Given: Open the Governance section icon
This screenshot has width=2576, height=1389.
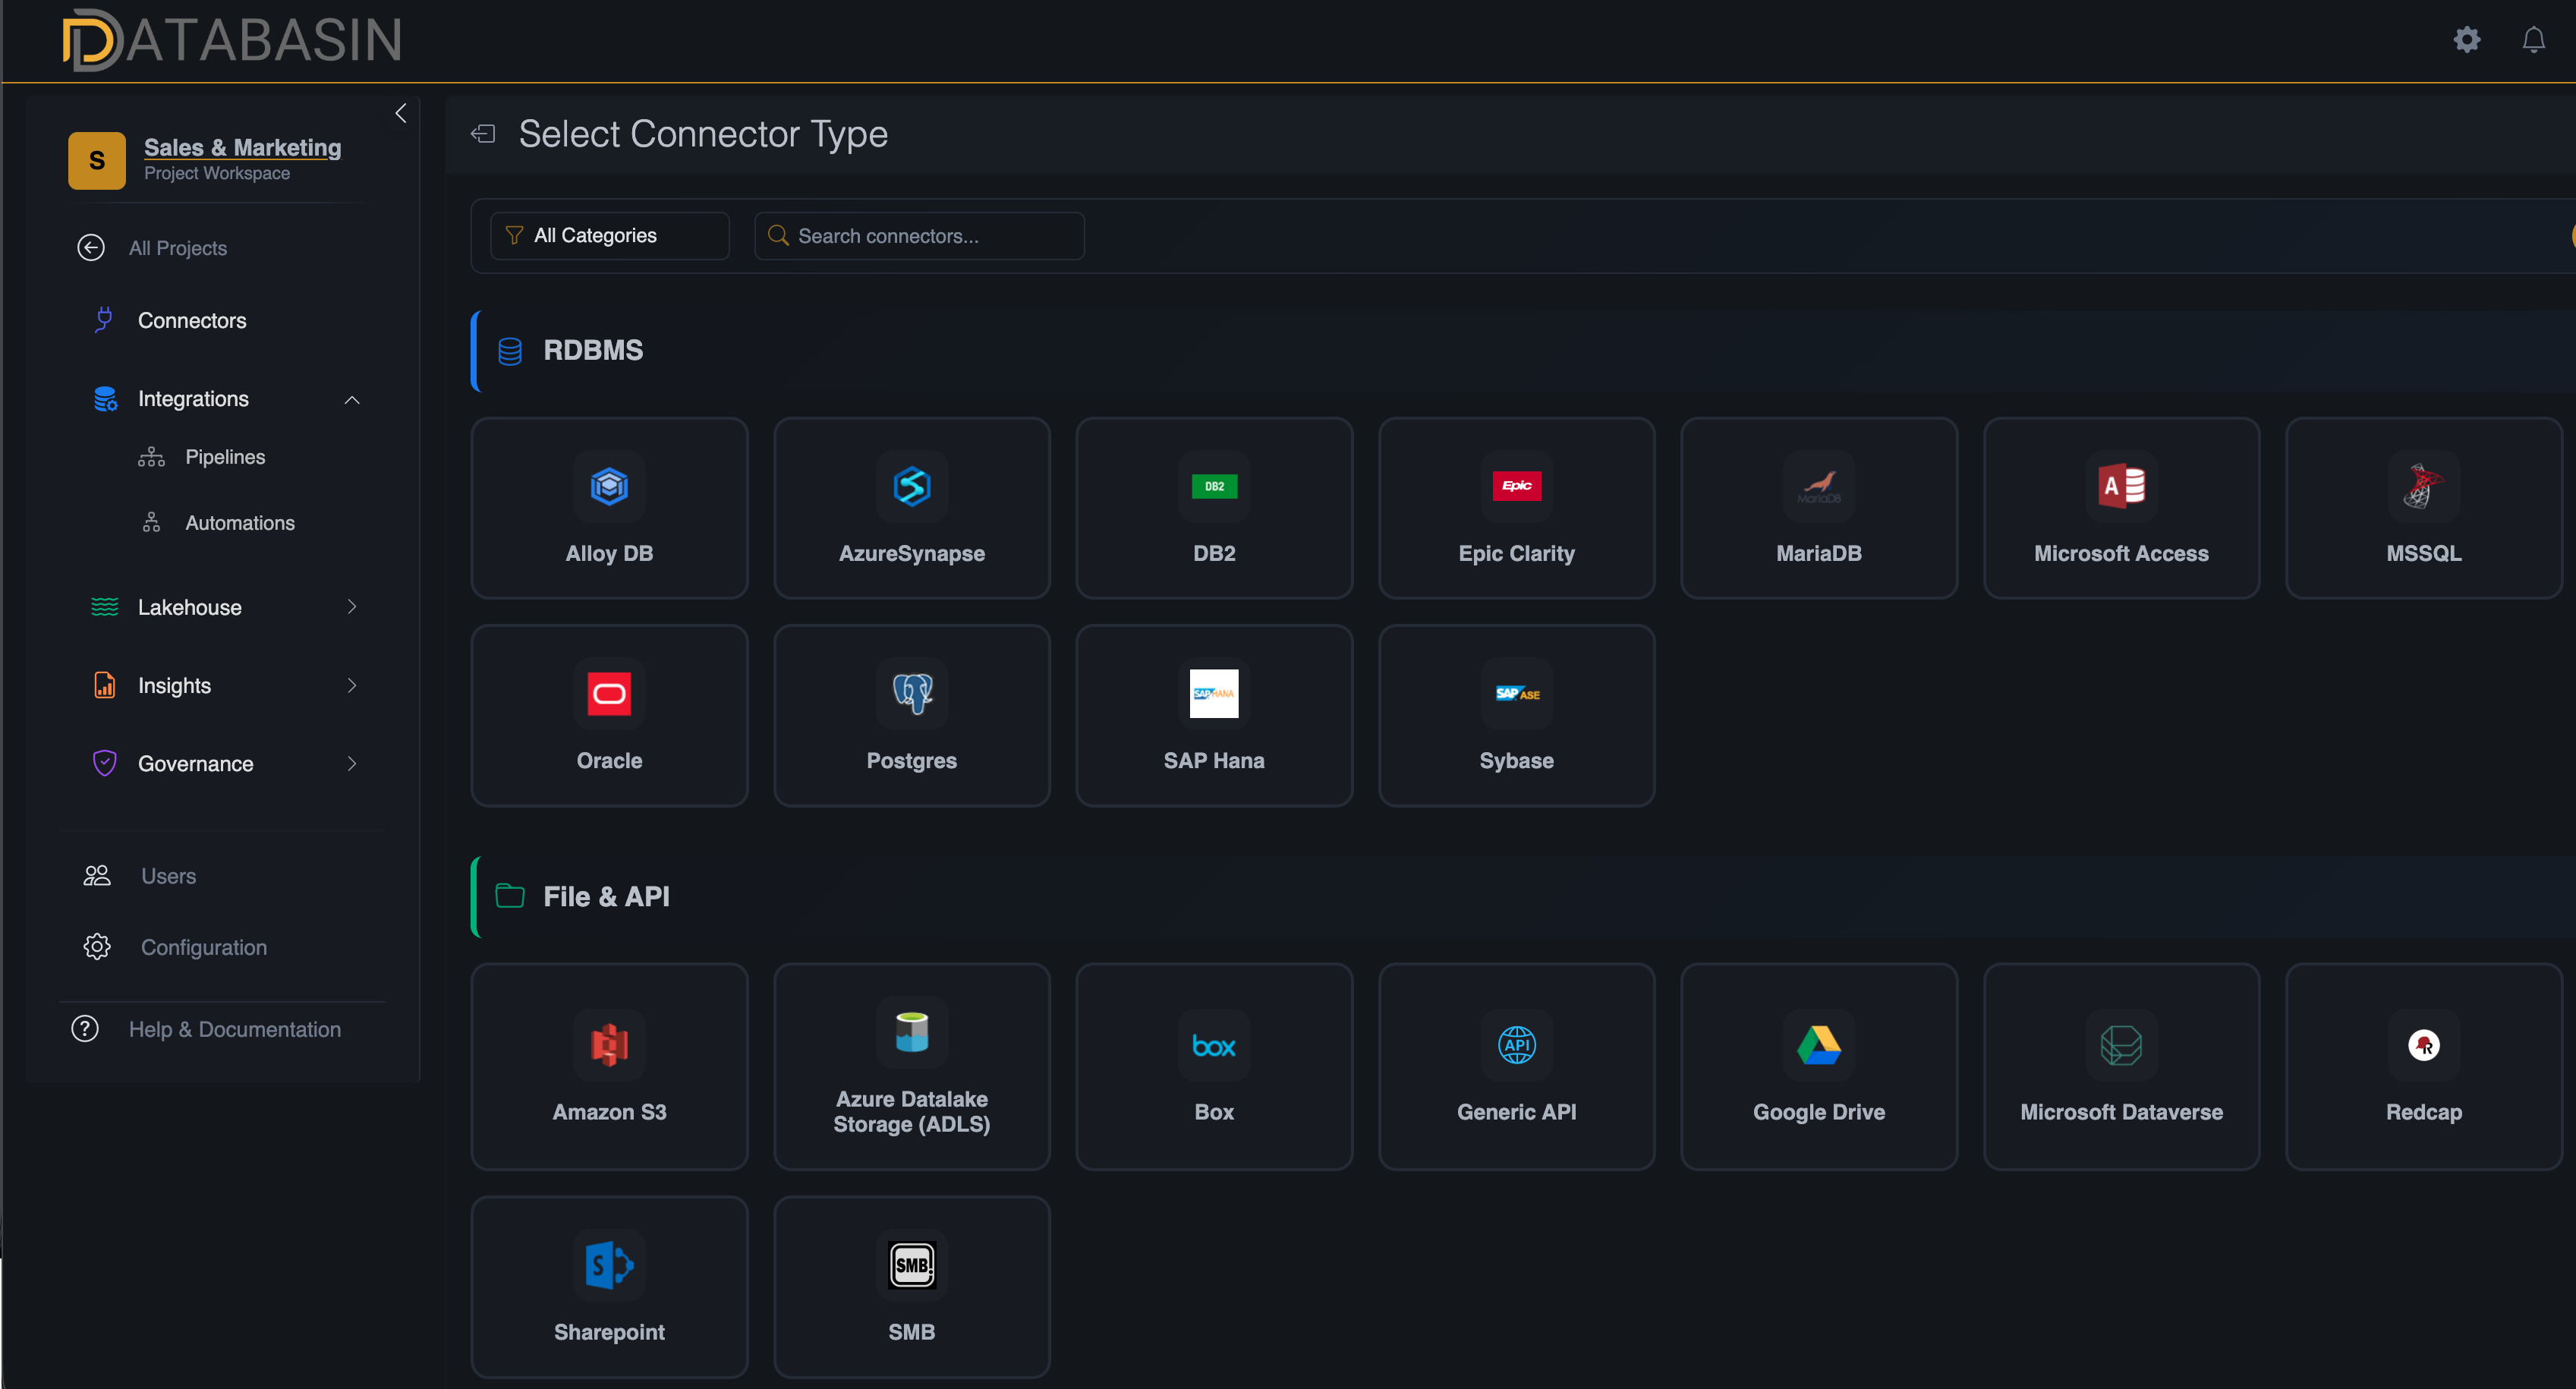Looking at the screenshot, I should click(x=105, y=763).
